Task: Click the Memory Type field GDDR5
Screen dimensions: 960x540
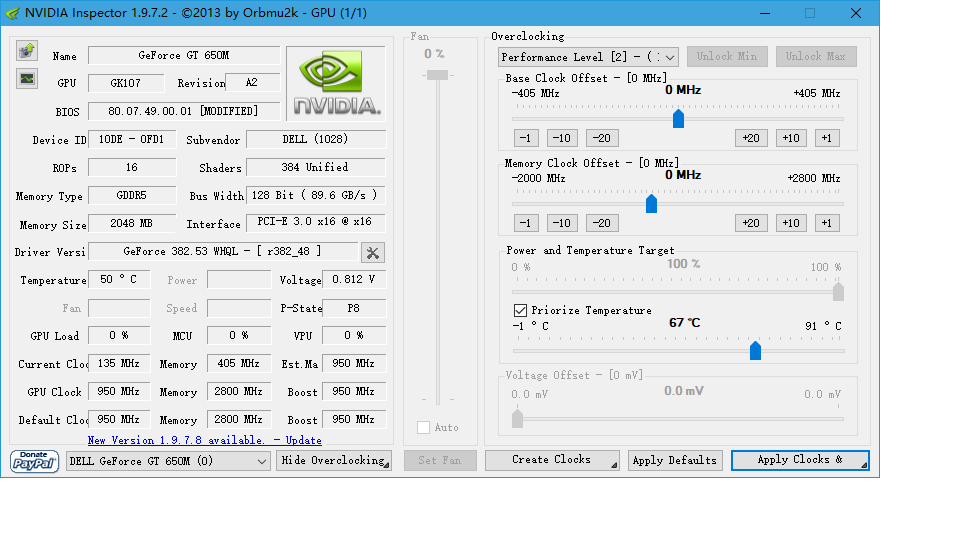Action: click(x=132, y=195)
